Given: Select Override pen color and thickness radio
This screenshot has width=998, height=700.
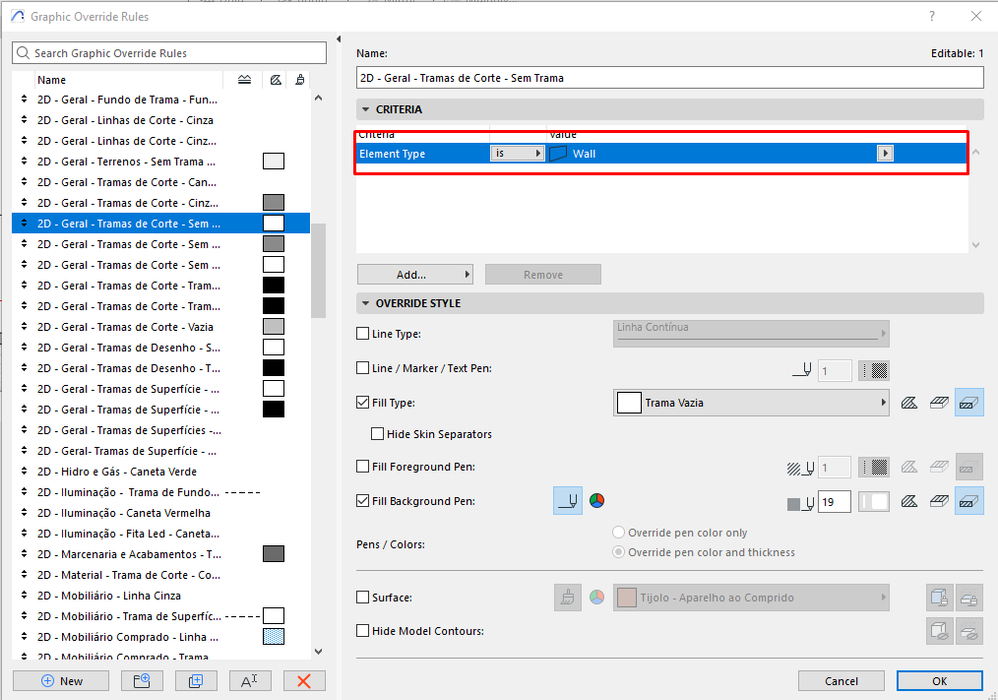Looking at the screenshot, I should pyautogui.click(x=618, y=552).
